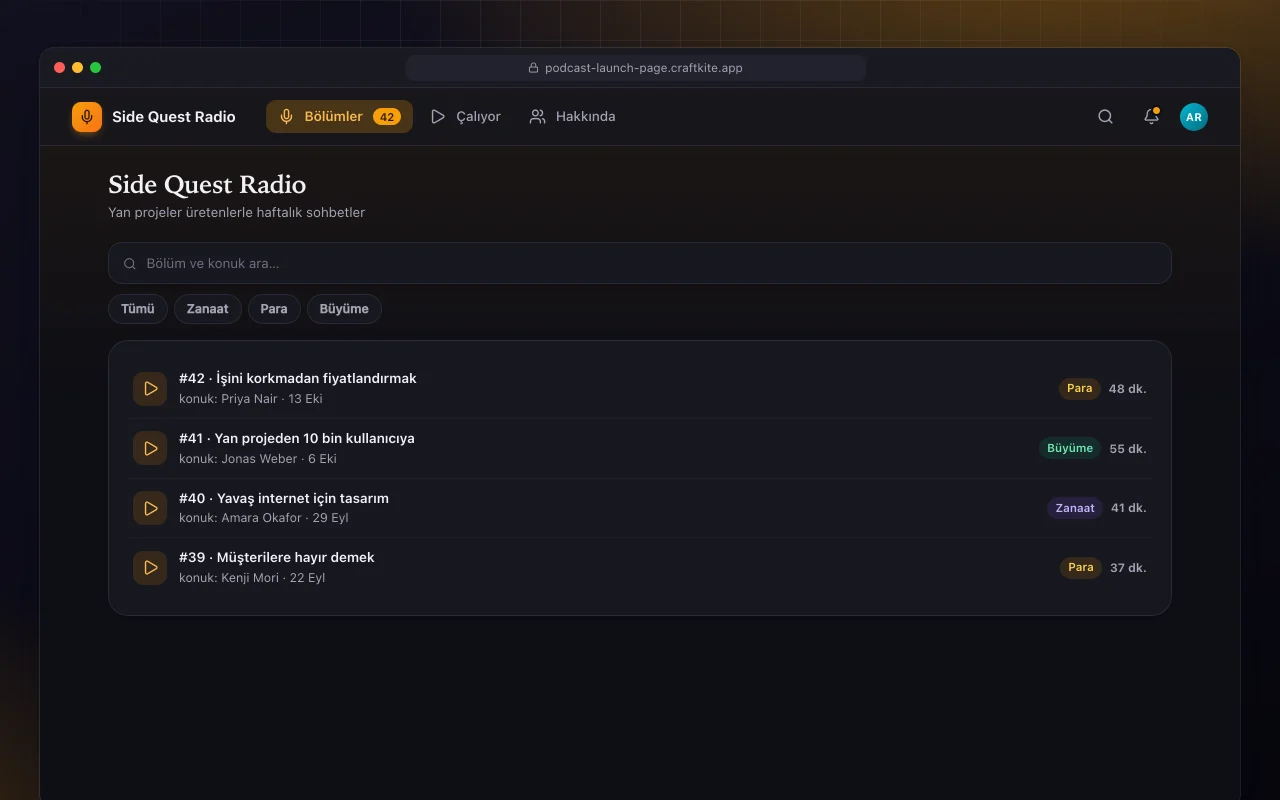Viewport: 1280px width, 800px height.
Task: Click the Side Quest Radio page heading
Action: [x=207, y=185]
